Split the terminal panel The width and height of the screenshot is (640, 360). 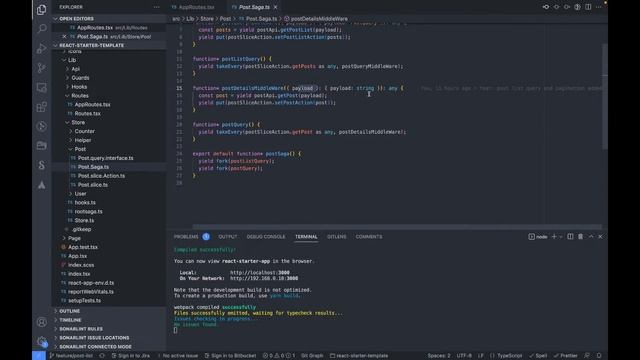(570, 237)
